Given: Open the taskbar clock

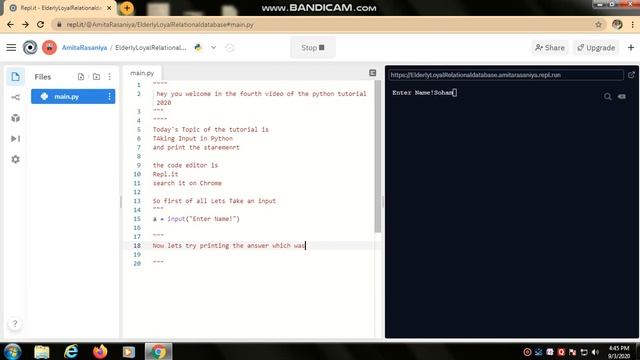Looking at the screenshot, I should click(619, 352).
